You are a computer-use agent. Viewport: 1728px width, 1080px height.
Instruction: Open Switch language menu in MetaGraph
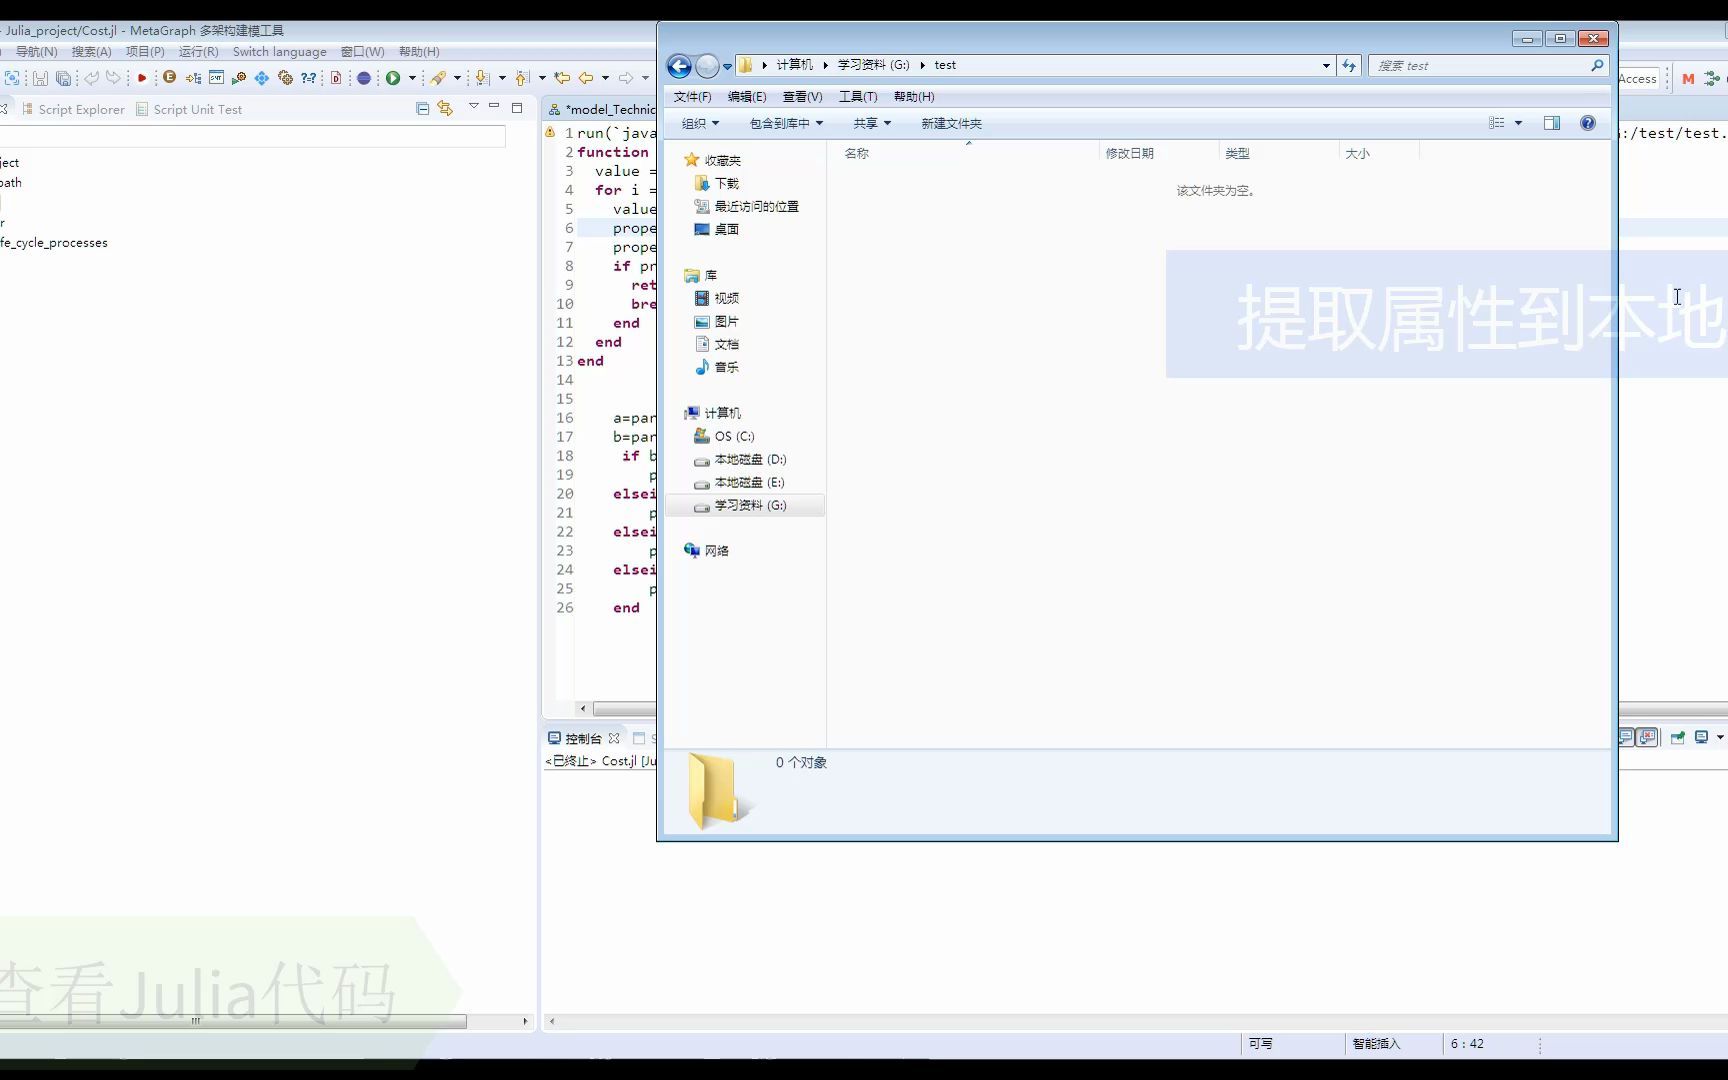[x=280, y=52]
